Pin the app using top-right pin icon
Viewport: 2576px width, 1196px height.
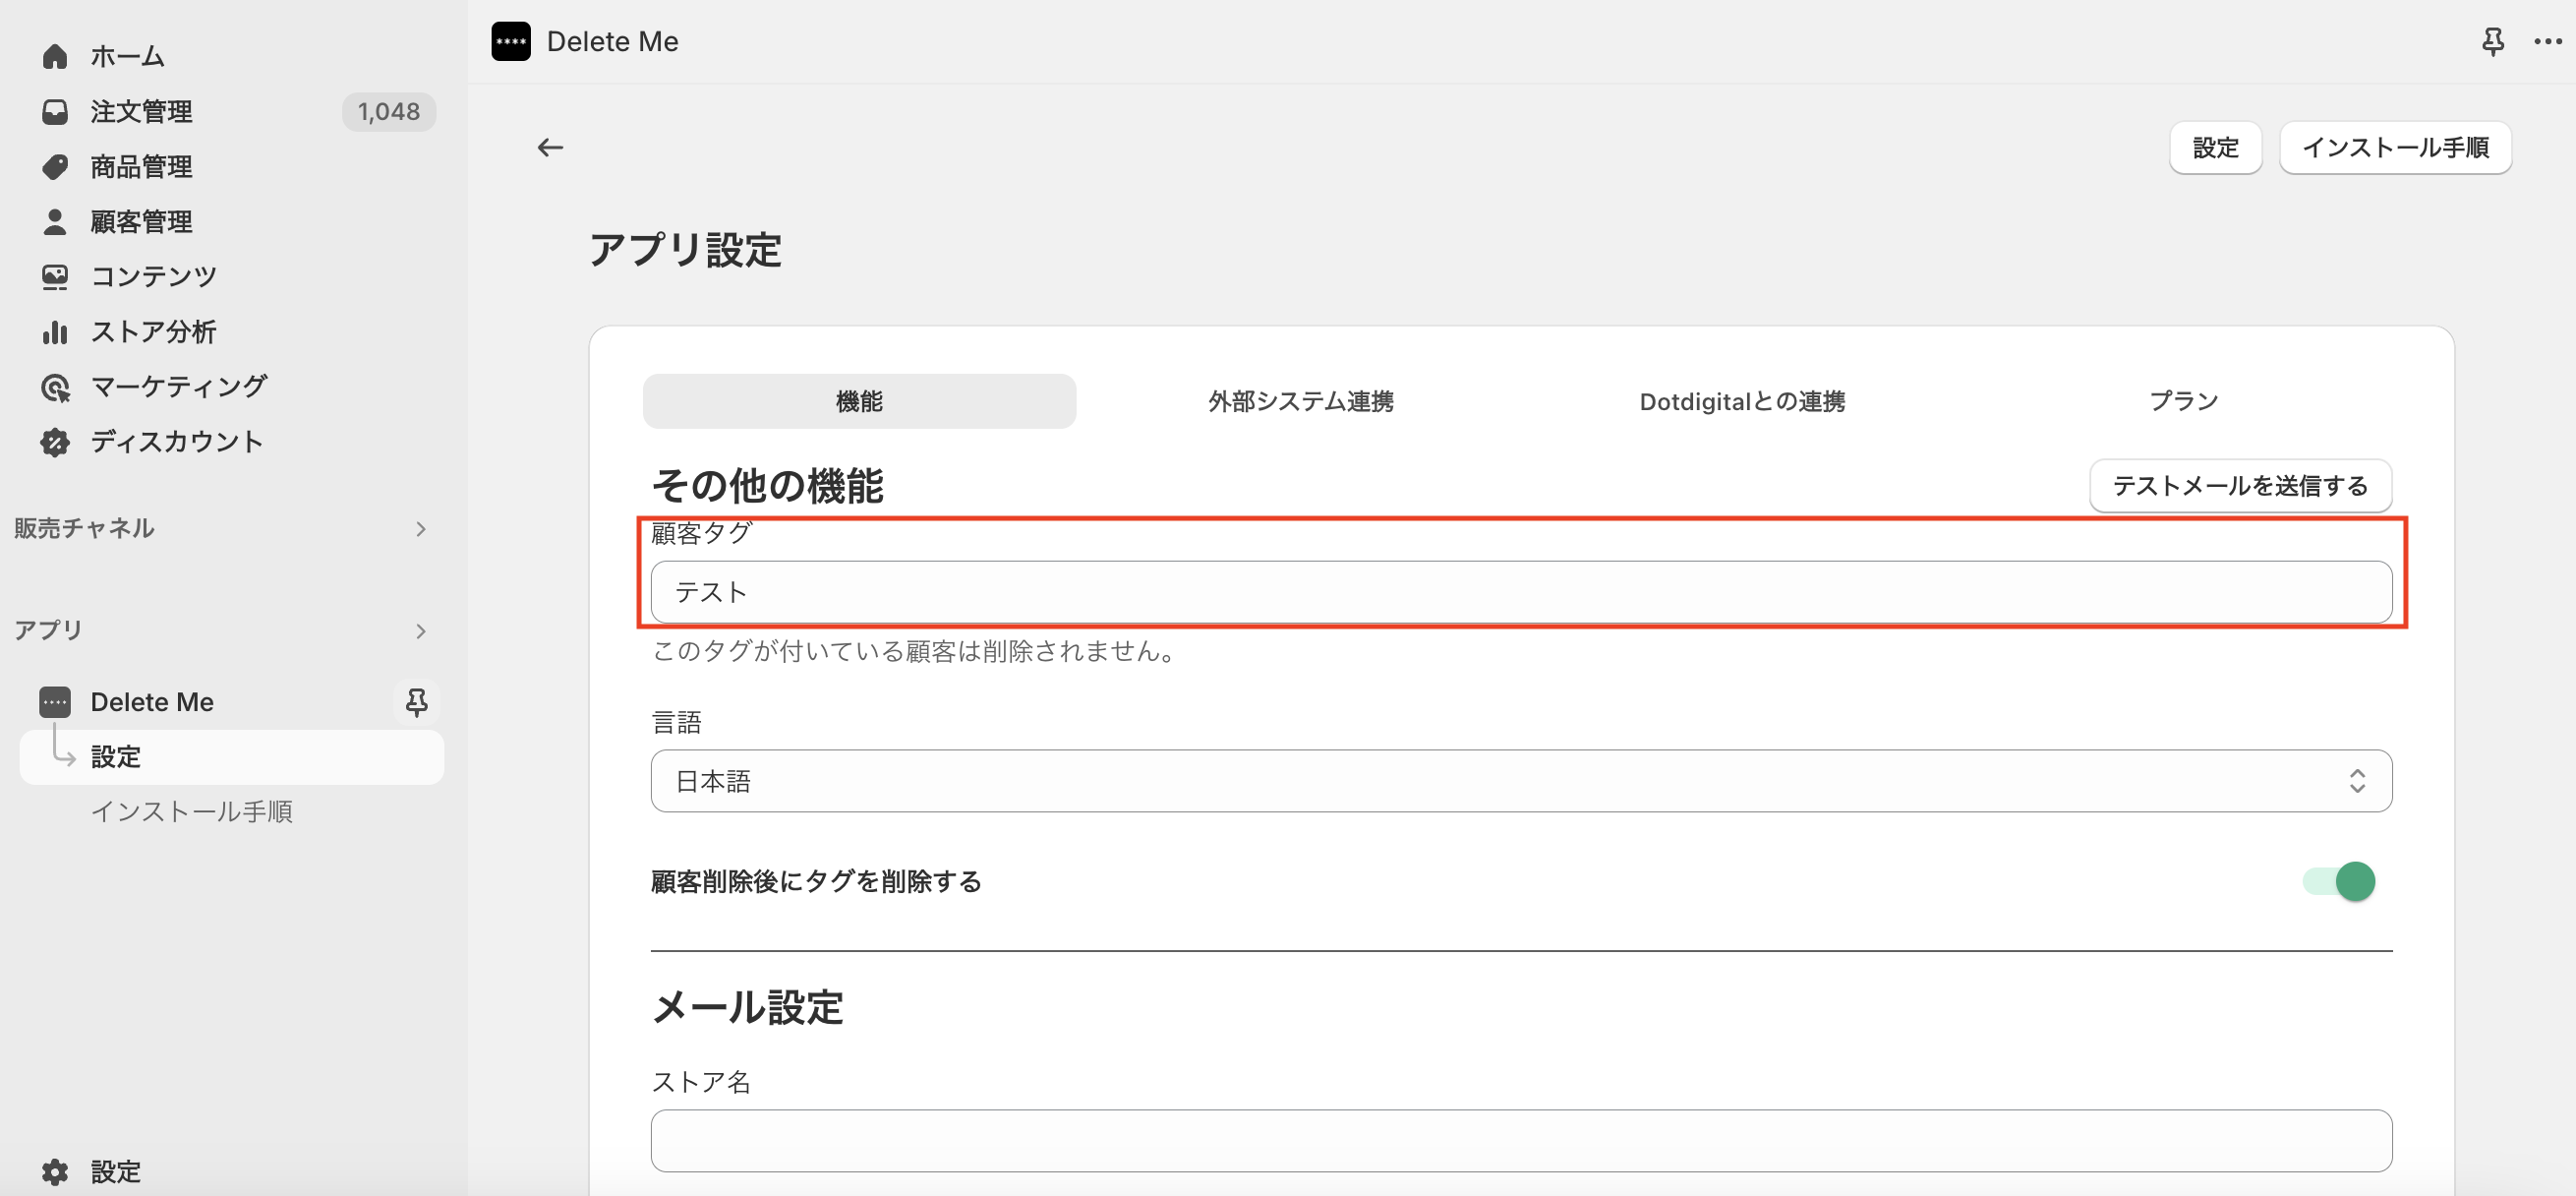2493,41
